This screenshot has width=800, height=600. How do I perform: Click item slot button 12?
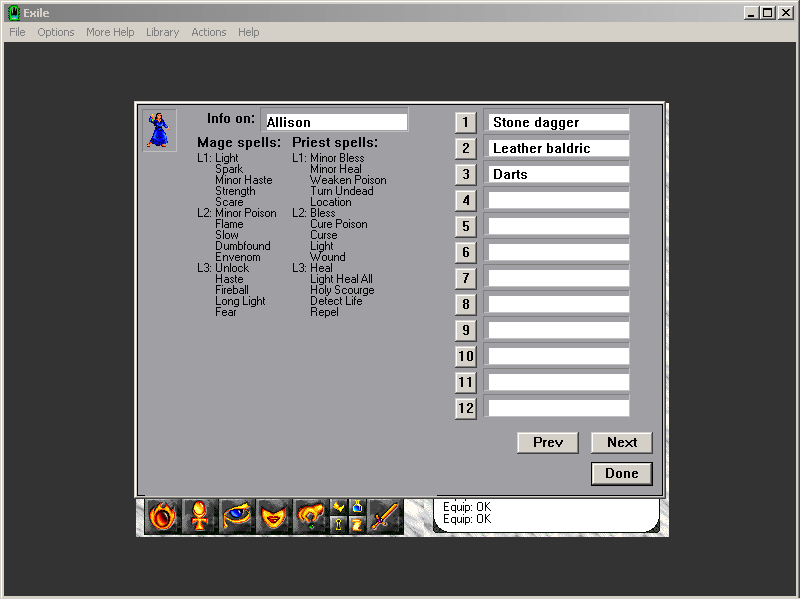465,409
